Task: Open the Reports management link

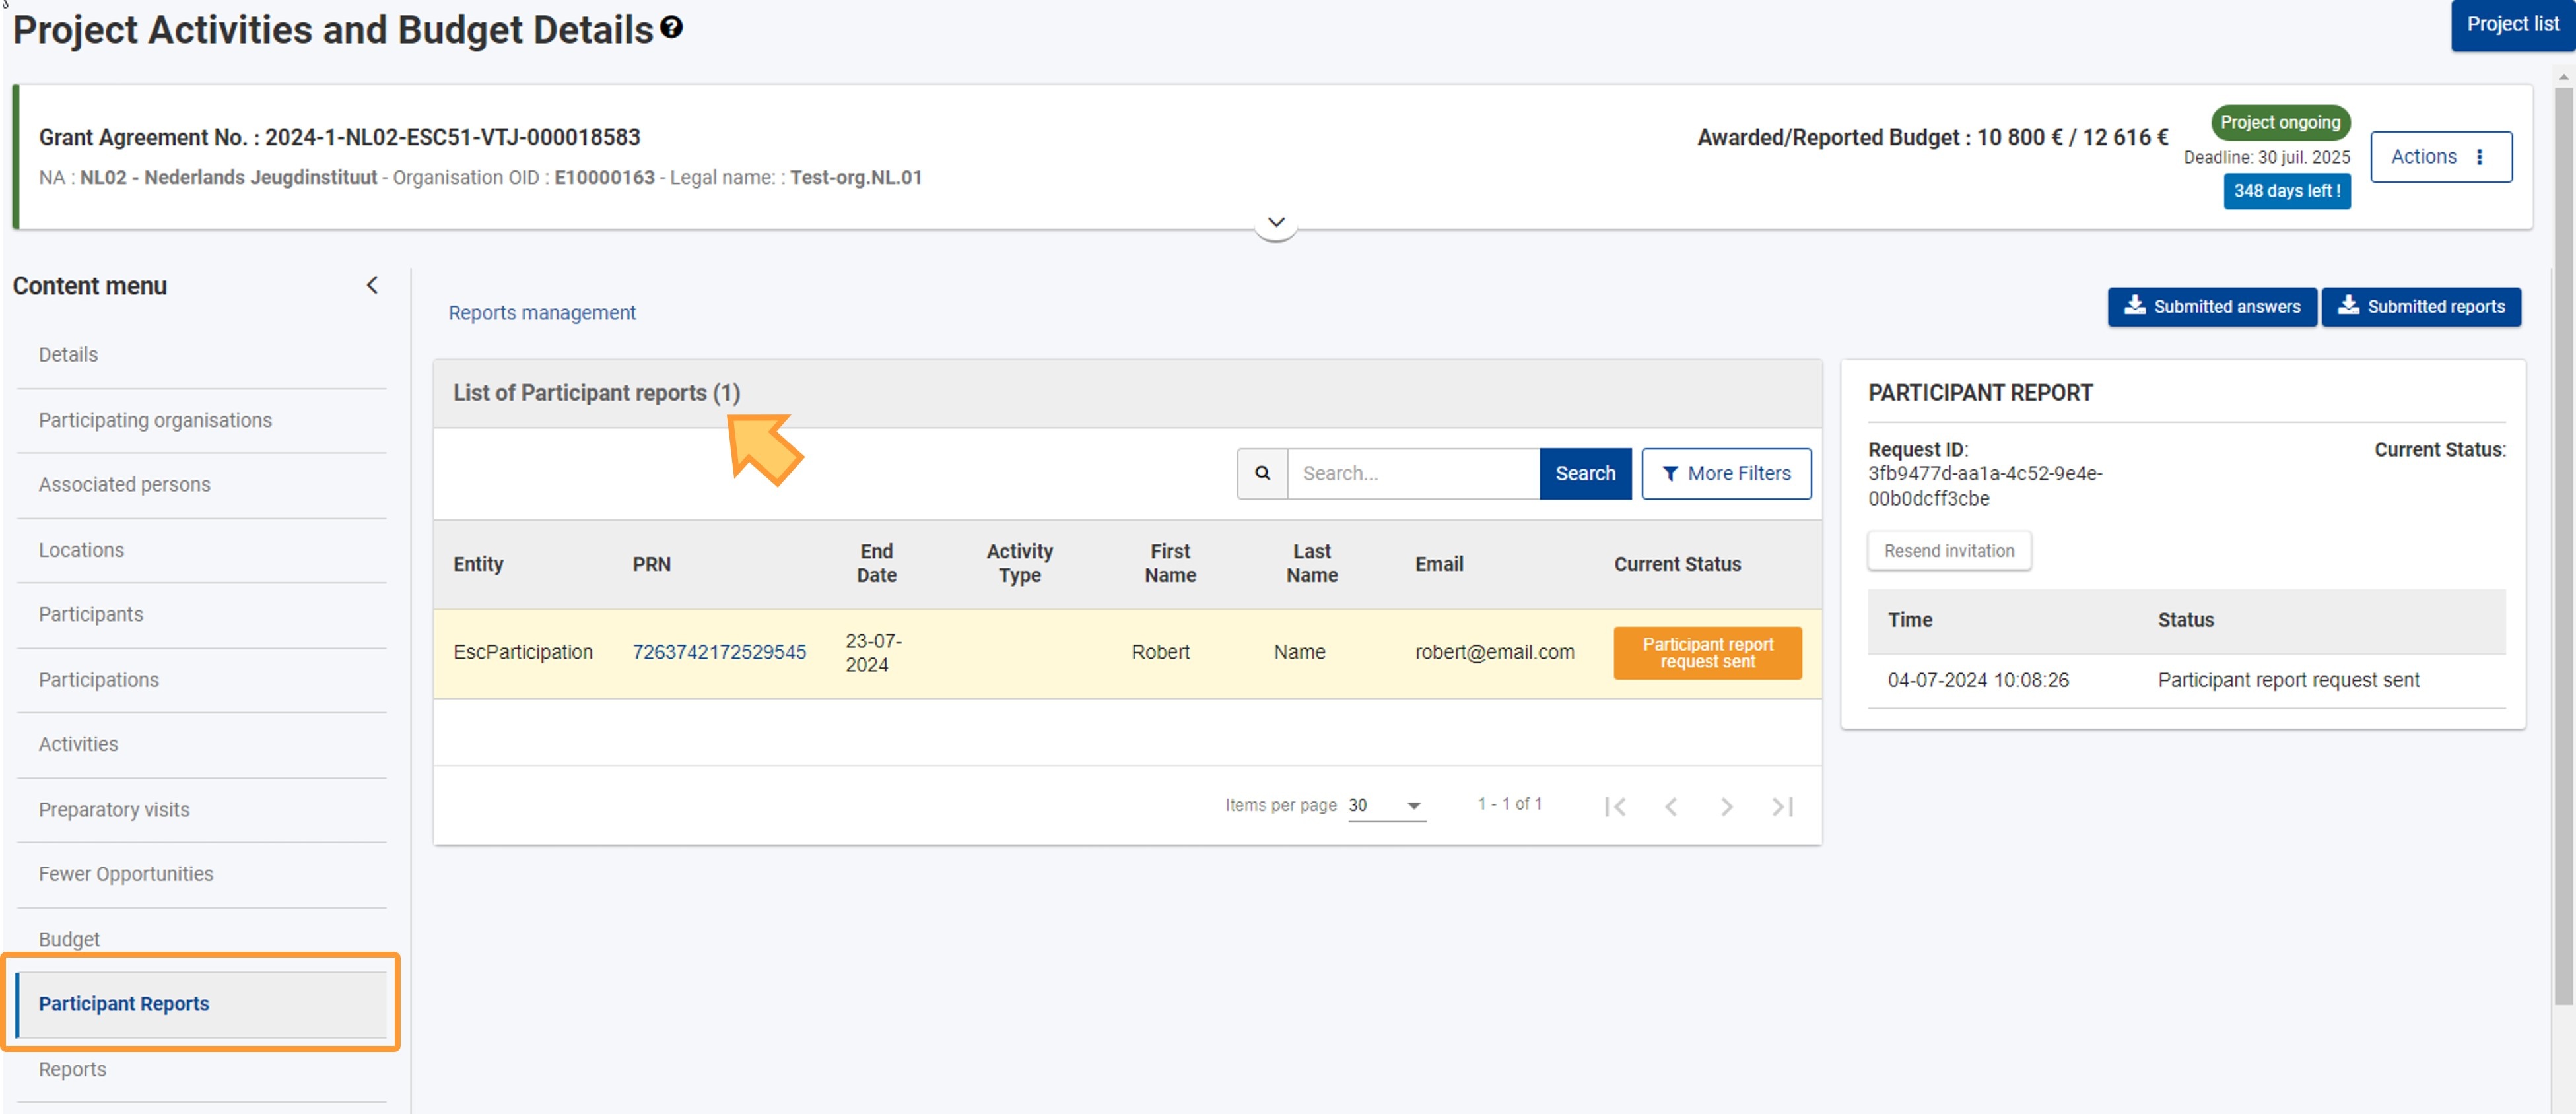Action: click(x=542, y=313)
